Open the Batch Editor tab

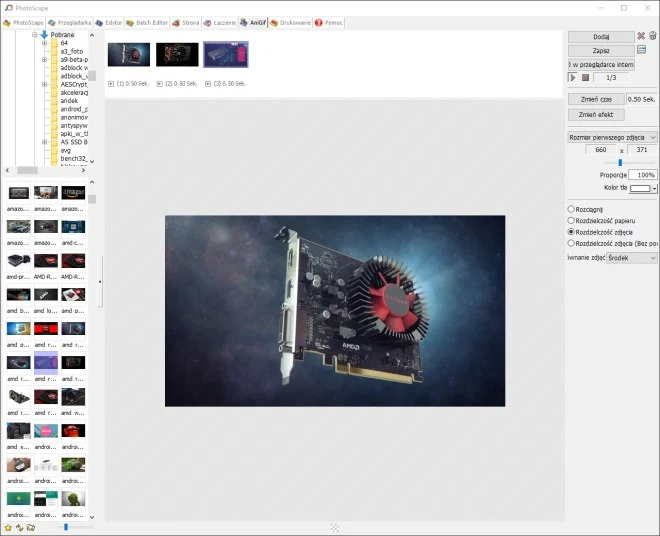[x=148, y=22]
